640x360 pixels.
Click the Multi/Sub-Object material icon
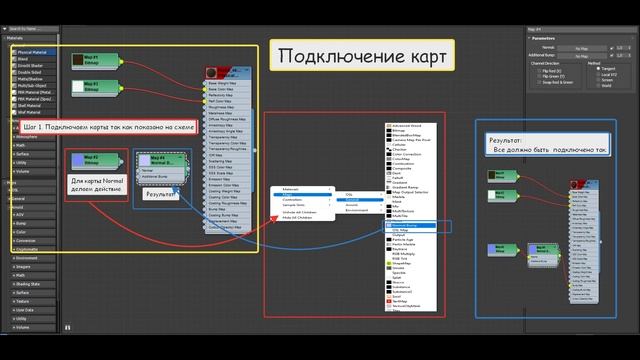click(15, 86)
